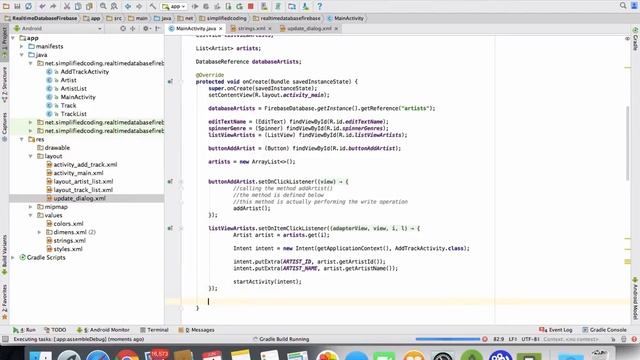The height and width of the screenshot is (360, 640).
Task: Expand the mipmap folder
Action: pyautogui.click(x=31, y=207)
